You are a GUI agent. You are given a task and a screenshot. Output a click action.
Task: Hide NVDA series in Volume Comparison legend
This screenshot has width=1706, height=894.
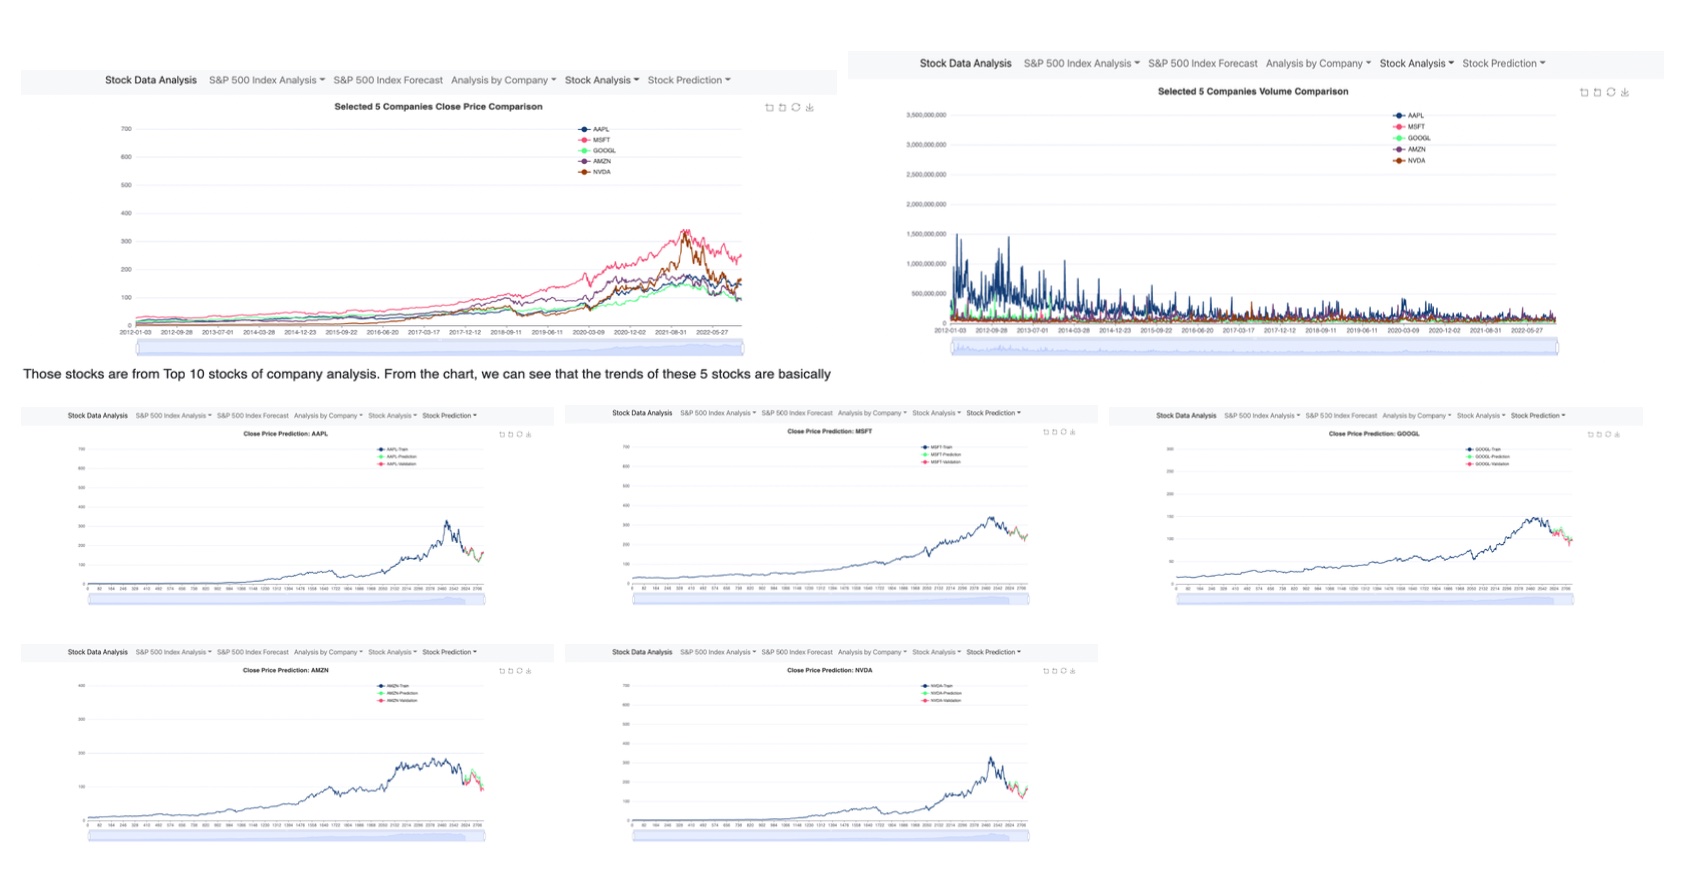click(1409, 160)
